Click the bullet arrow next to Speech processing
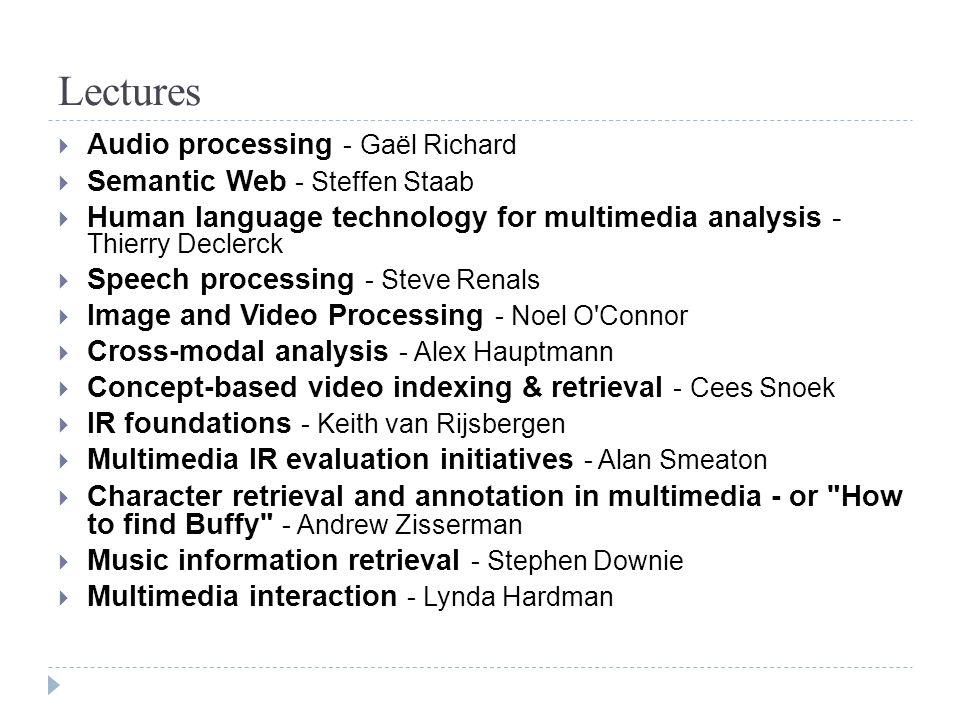 pyautogui.click(x=64, y=280)
